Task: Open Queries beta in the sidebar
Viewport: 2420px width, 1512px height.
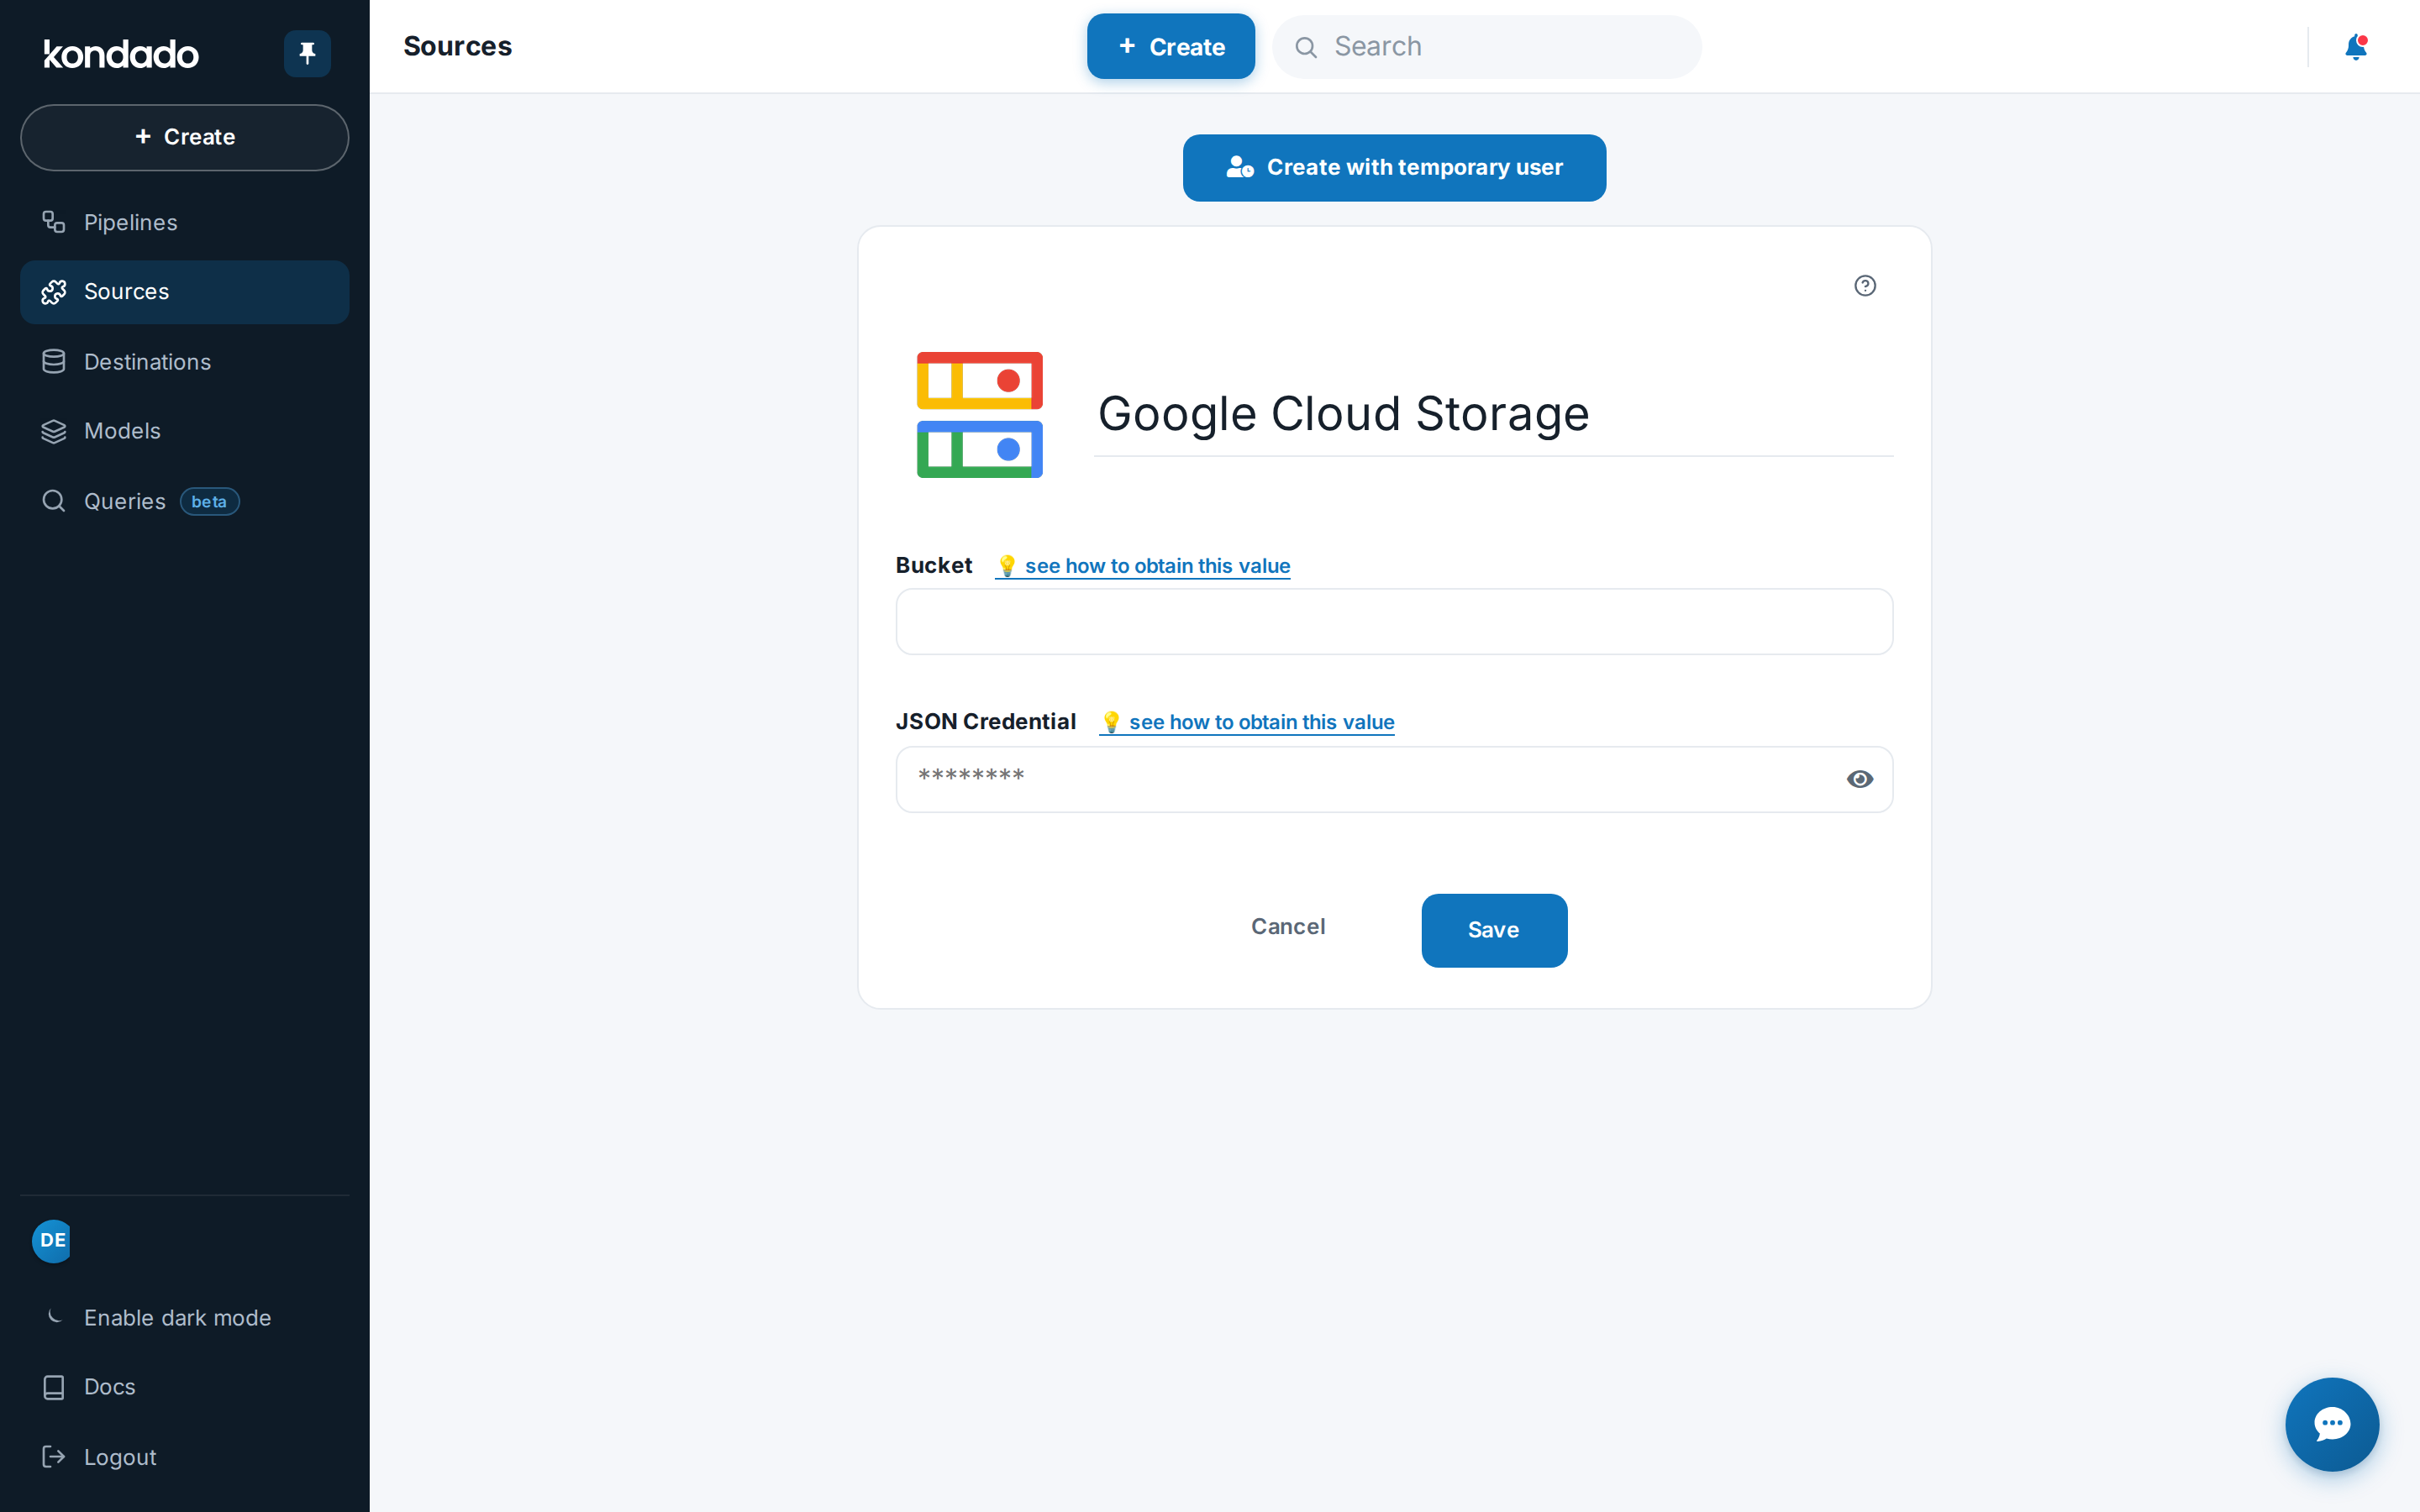Action: pos(185,501)
